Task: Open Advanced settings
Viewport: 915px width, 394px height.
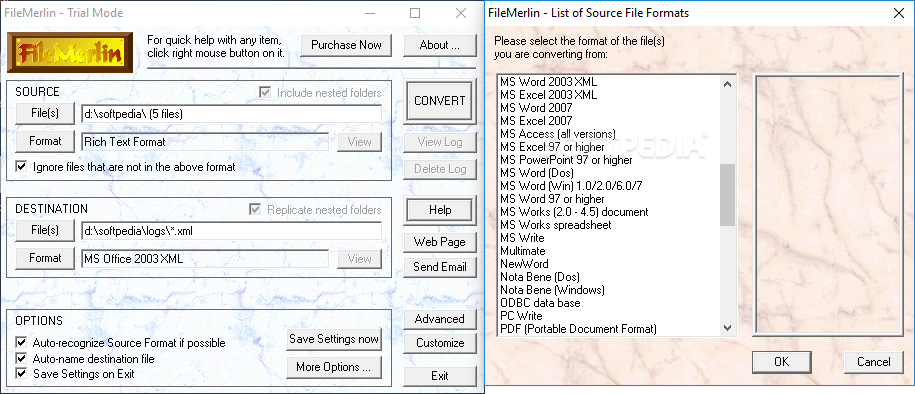Action: point(439,319)
